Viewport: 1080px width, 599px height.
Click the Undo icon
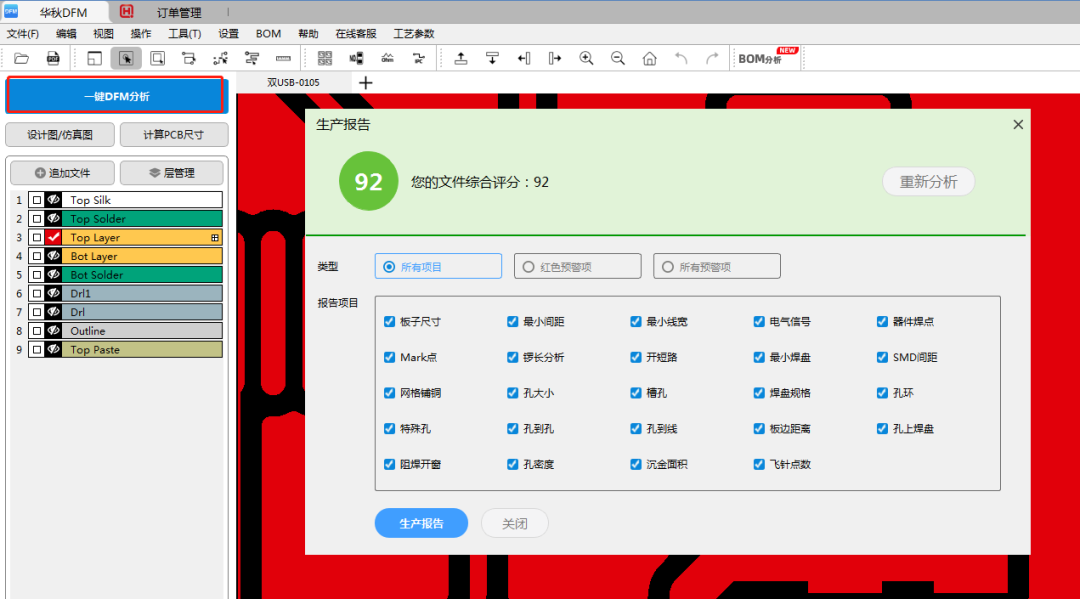coord(681,58)
